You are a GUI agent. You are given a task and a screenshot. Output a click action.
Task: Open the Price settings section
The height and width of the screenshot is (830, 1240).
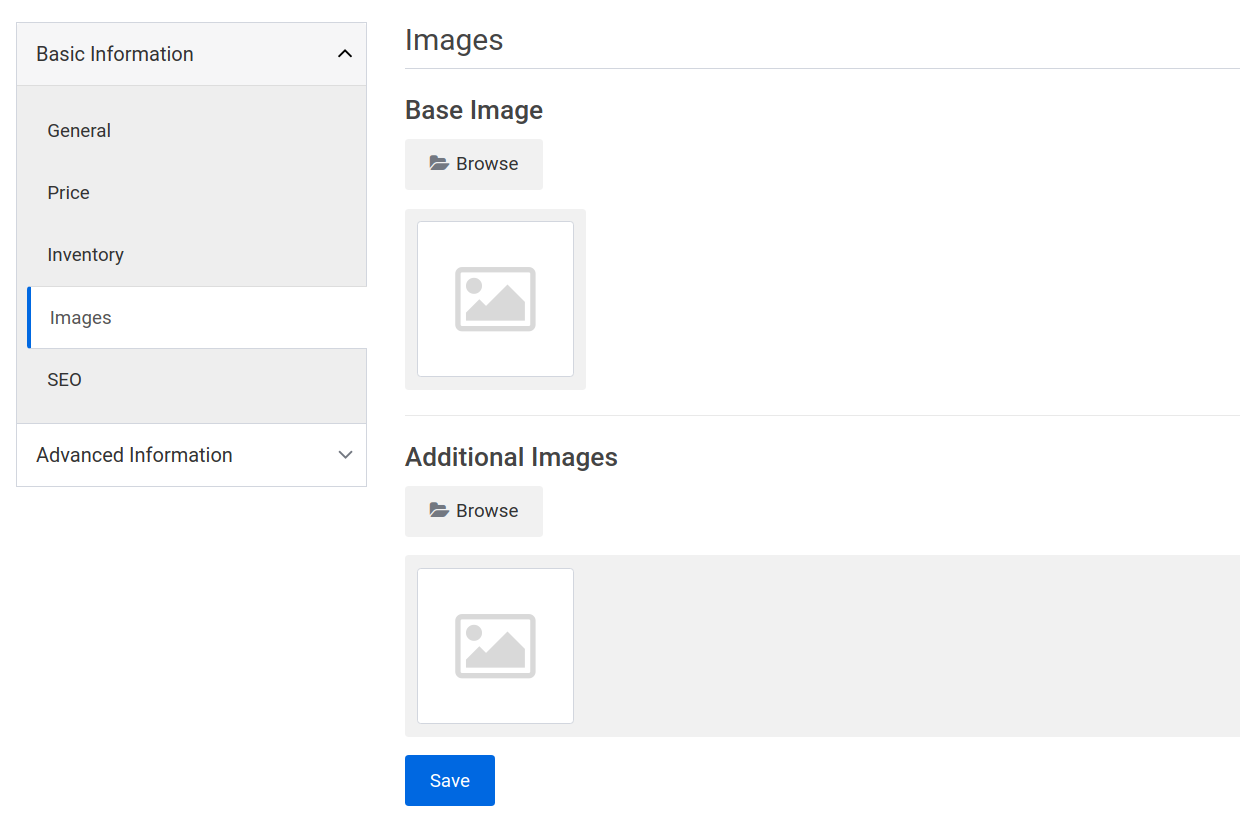coord(68,192)
